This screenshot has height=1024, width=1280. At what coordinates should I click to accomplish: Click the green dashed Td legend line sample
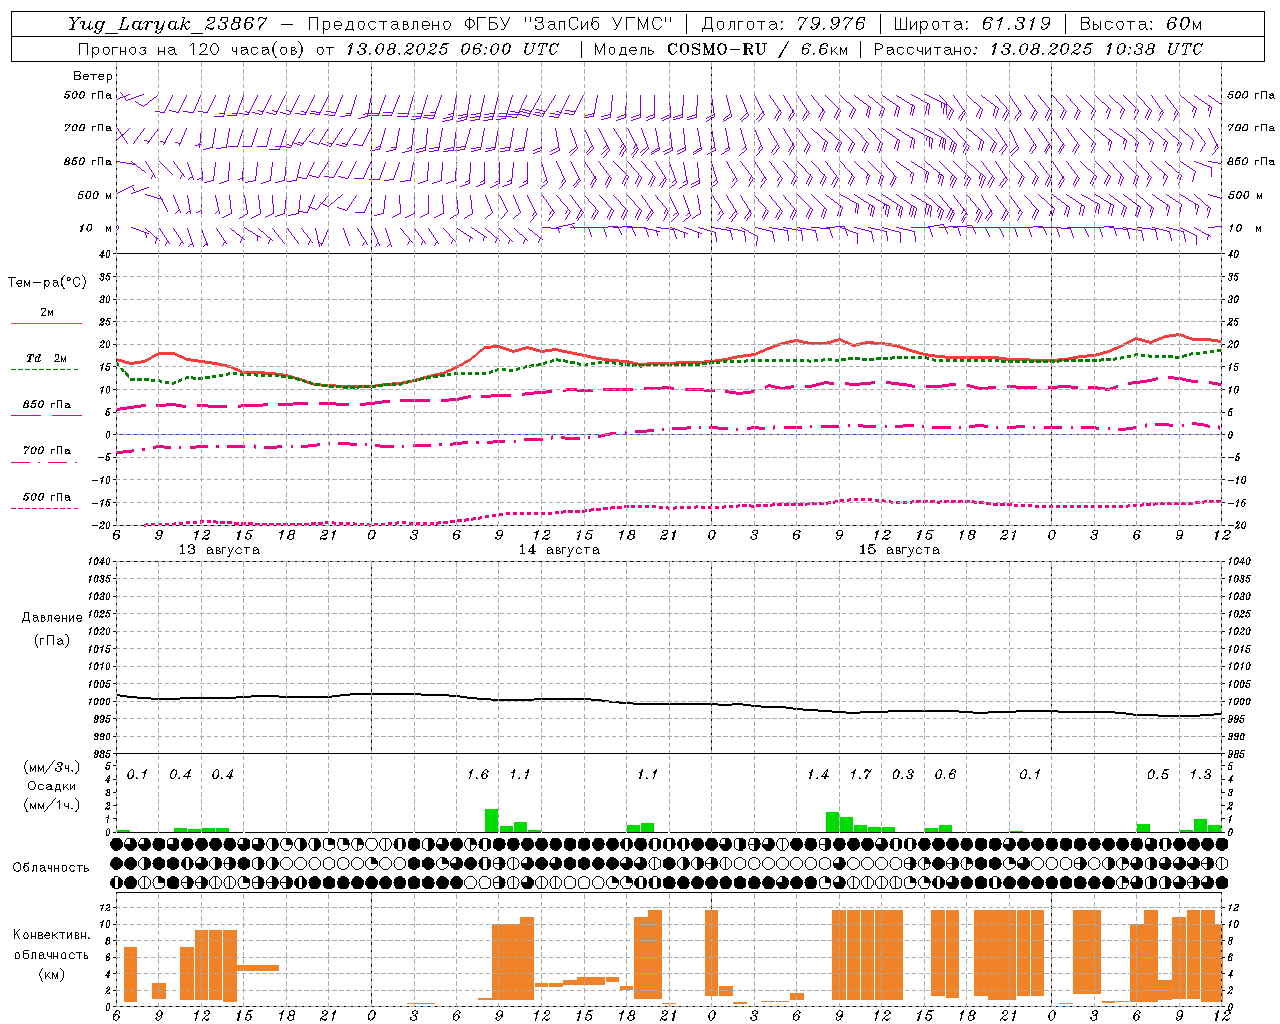44,370
